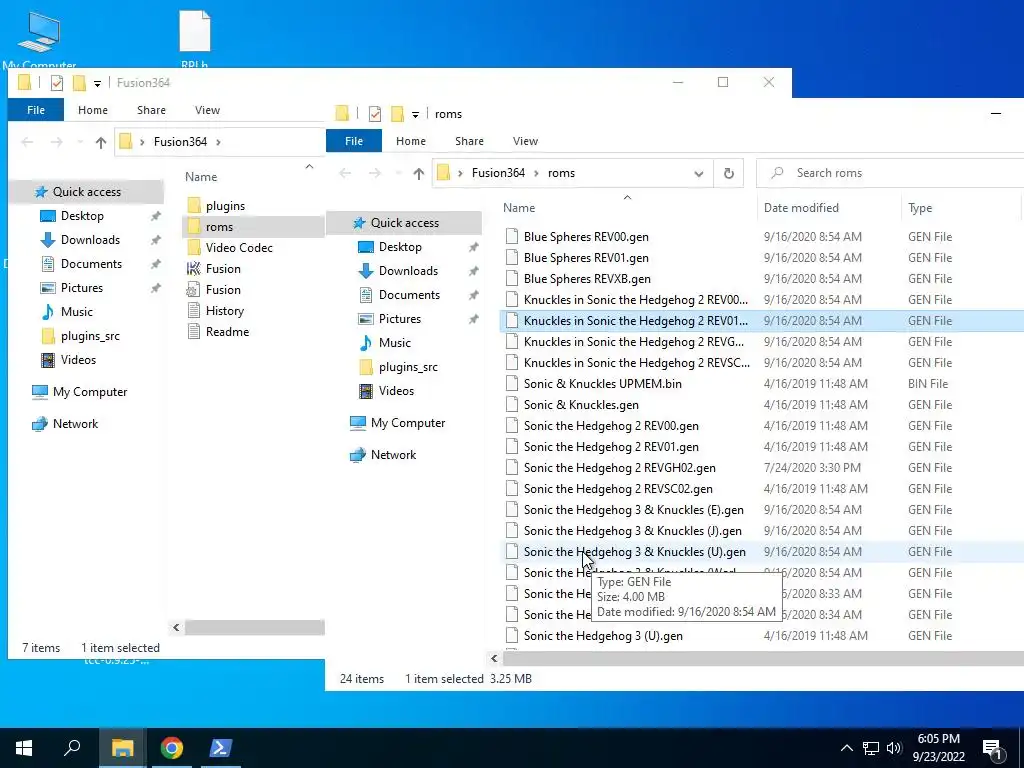Go forward in roms window navigation
Screen dimensions: 1024x768
pyautogui.click(x=375, y=173)
